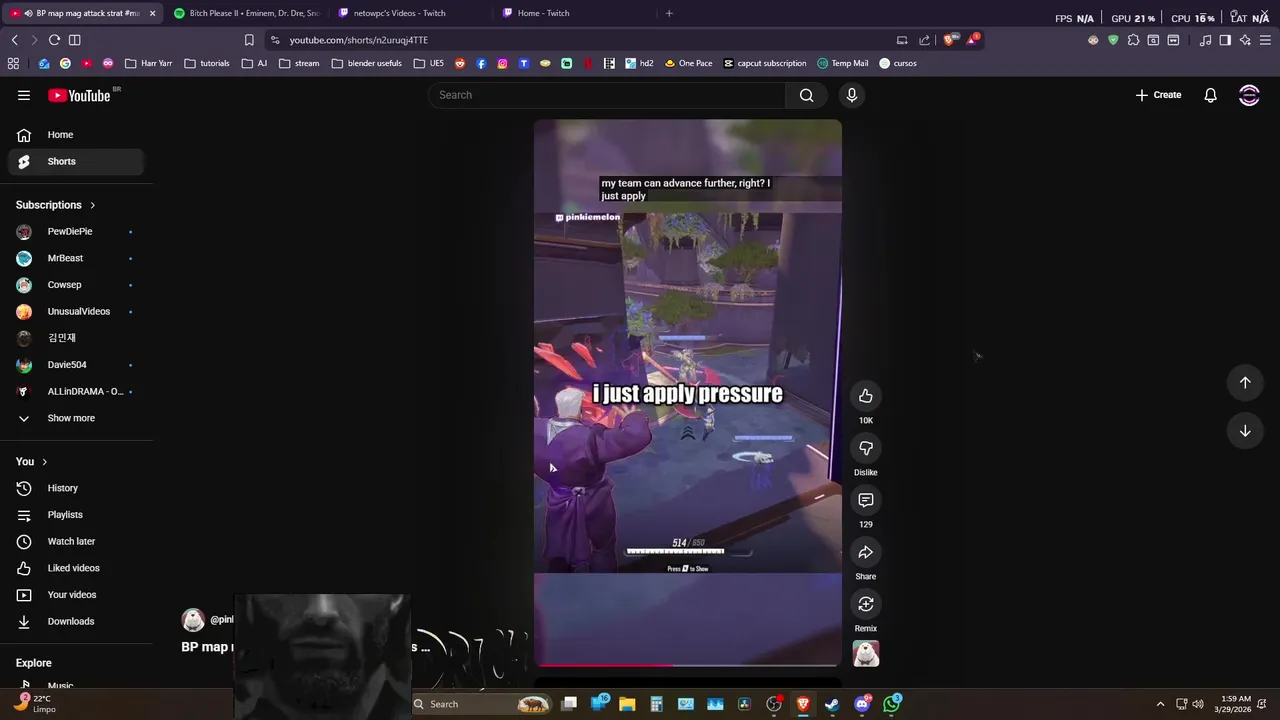Open UnusualVideos subscription
The image size is (1280, 720).
[x=76, y=311]
